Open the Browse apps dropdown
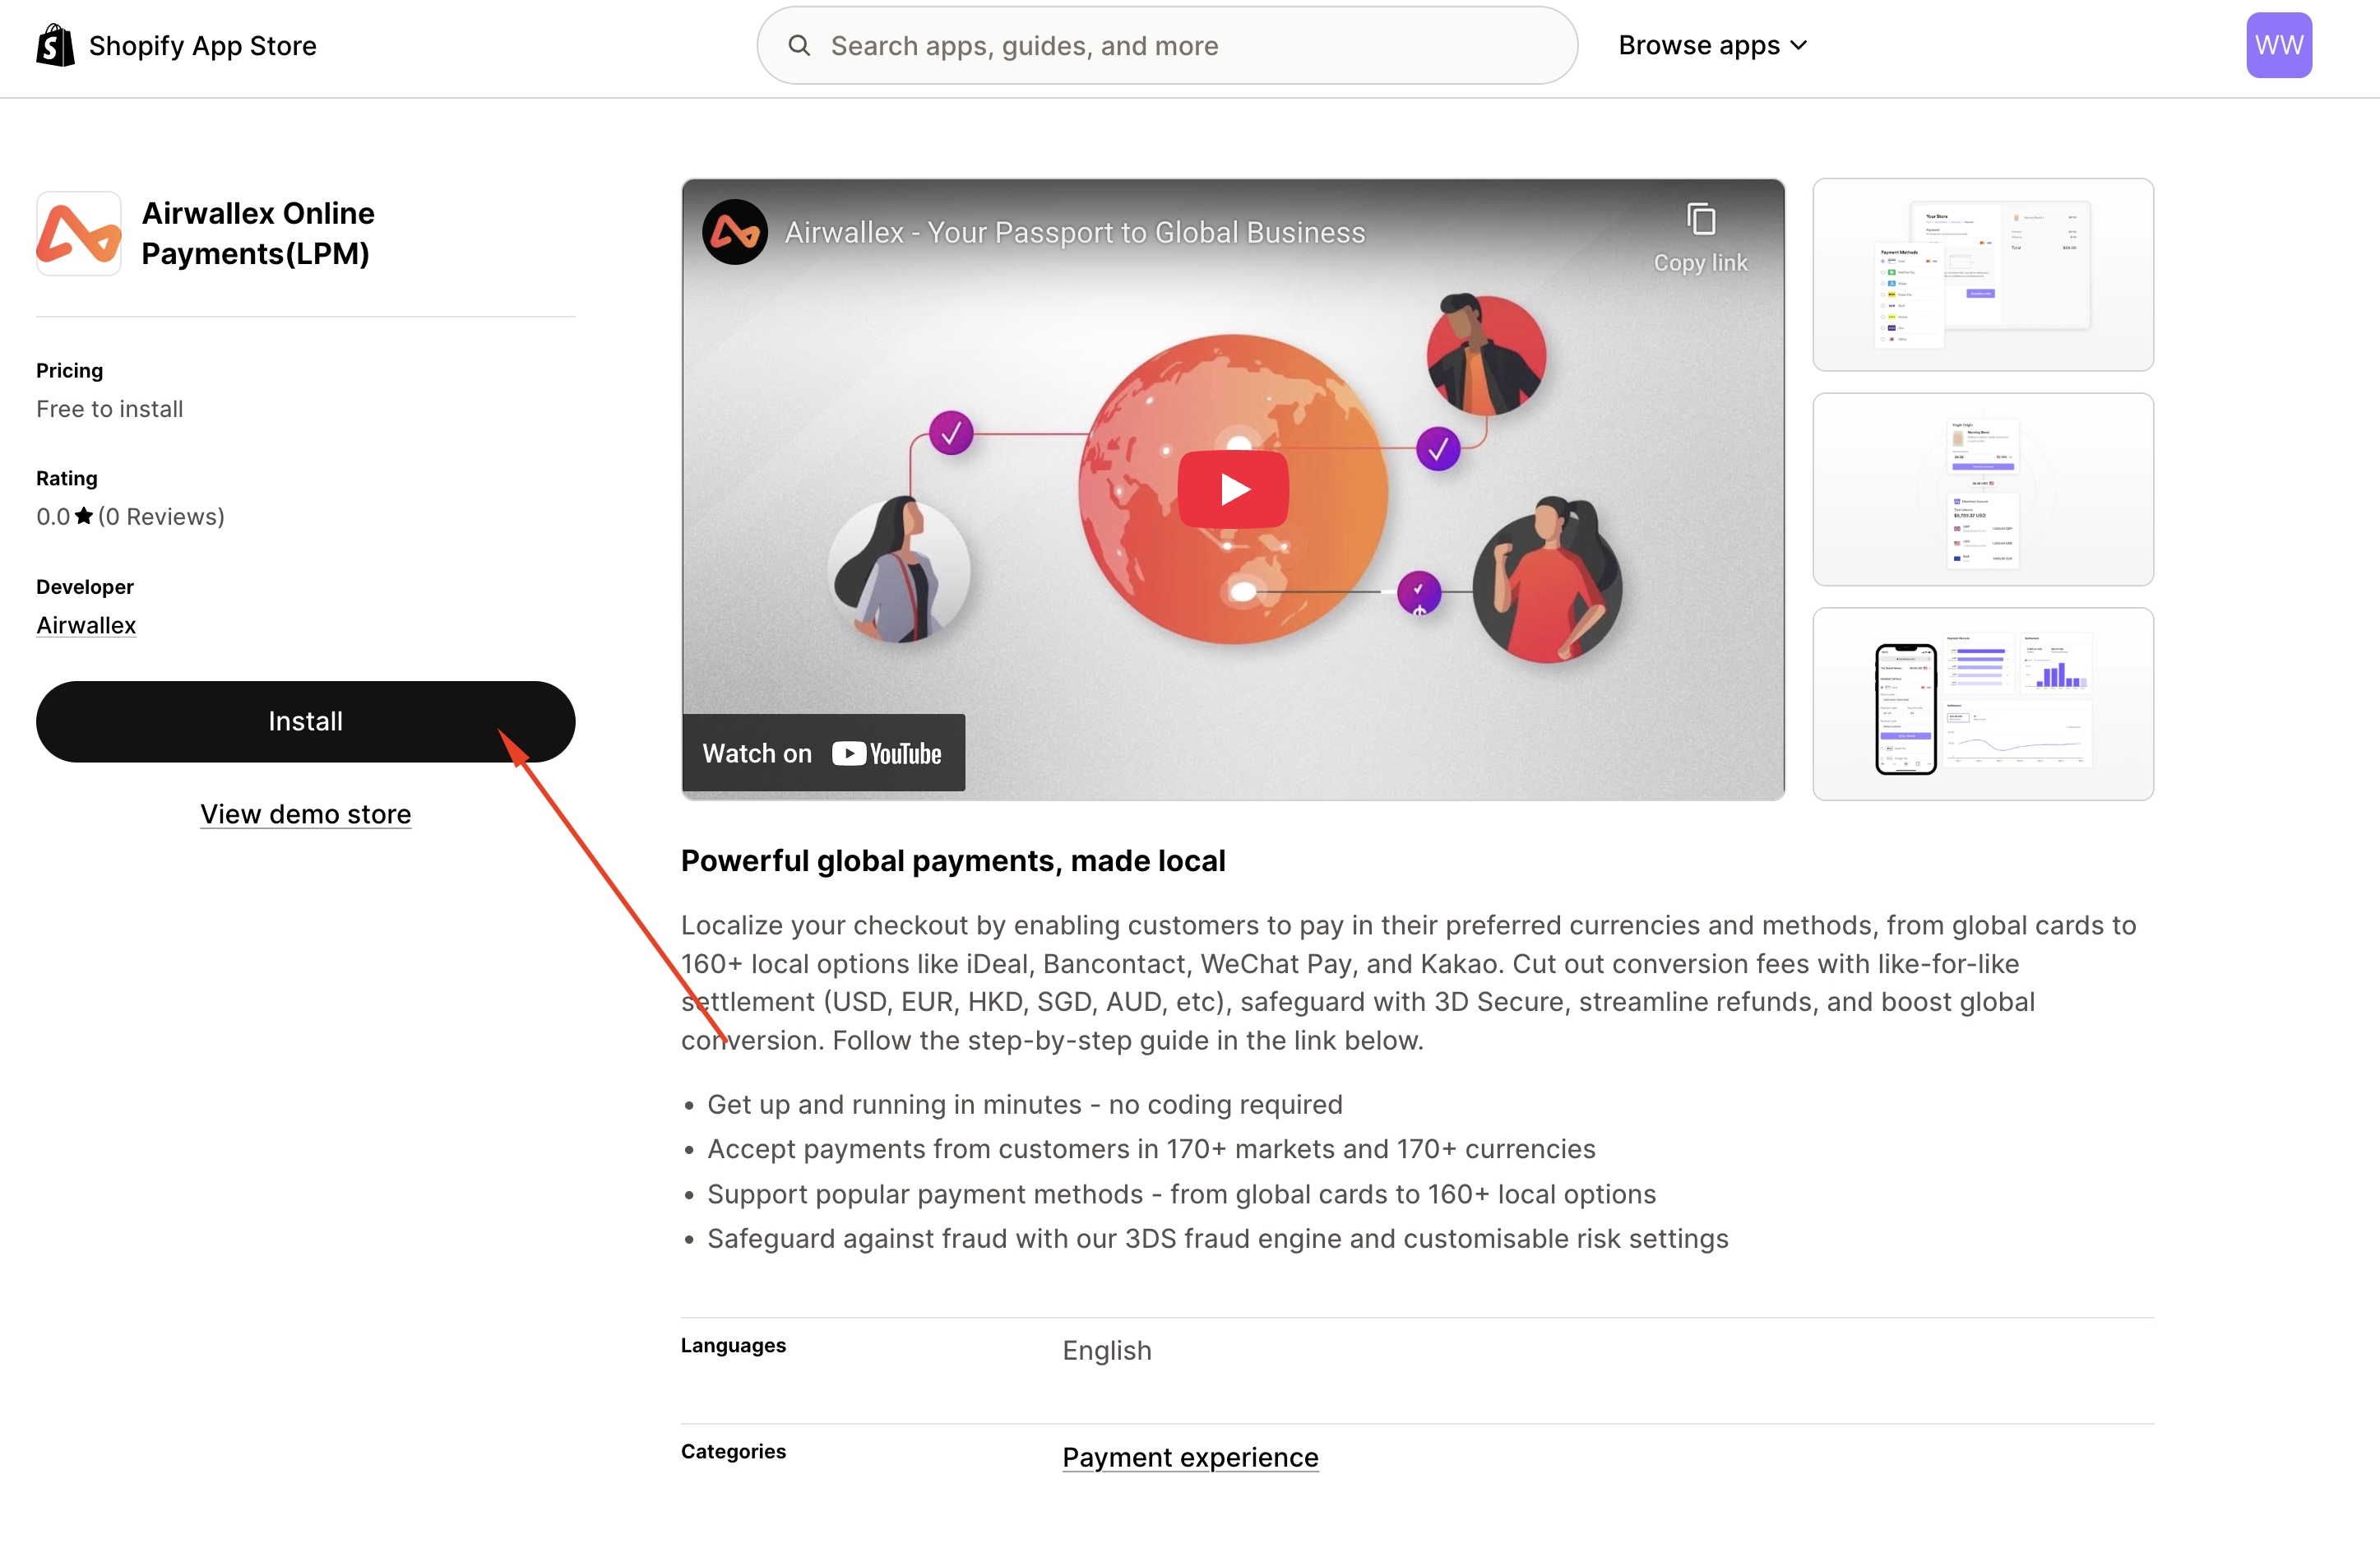Screen dimensions: 2380x1553 coord(1700,44)
